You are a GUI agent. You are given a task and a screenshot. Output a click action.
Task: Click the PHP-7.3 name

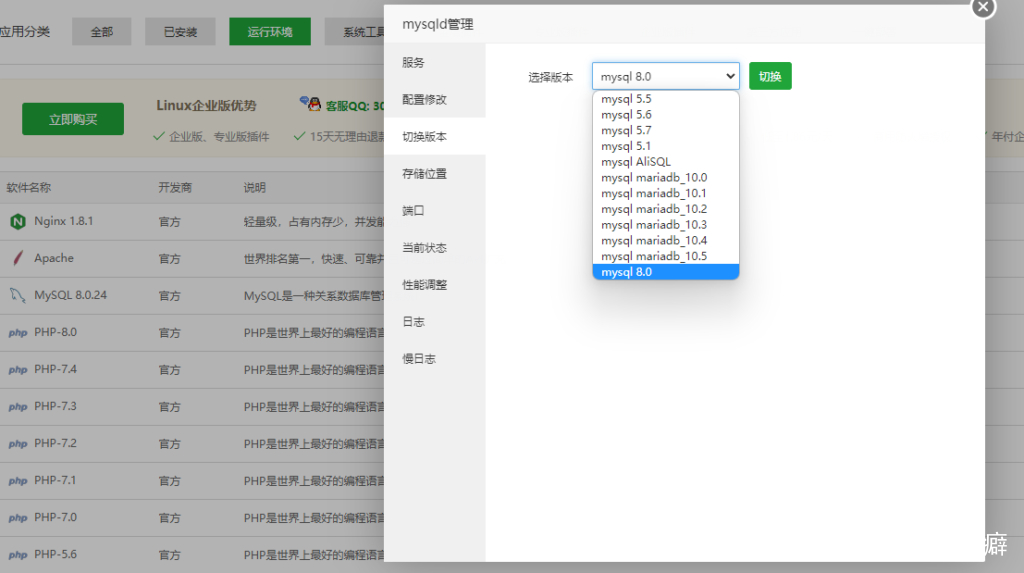coord(56,406)
